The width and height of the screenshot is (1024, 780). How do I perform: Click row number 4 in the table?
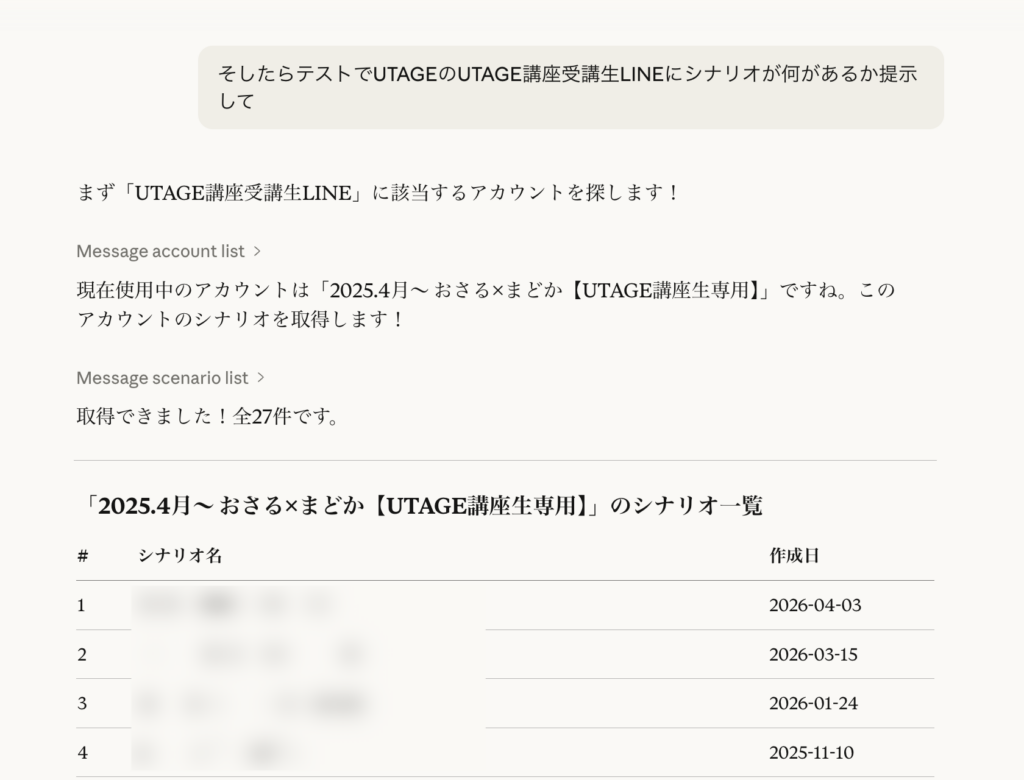[82, 752]
